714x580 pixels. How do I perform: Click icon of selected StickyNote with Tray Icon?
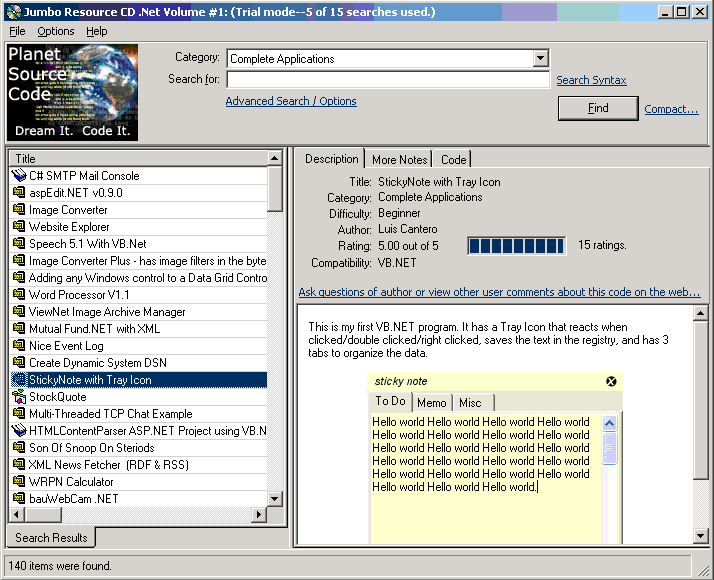click(19, 379)
